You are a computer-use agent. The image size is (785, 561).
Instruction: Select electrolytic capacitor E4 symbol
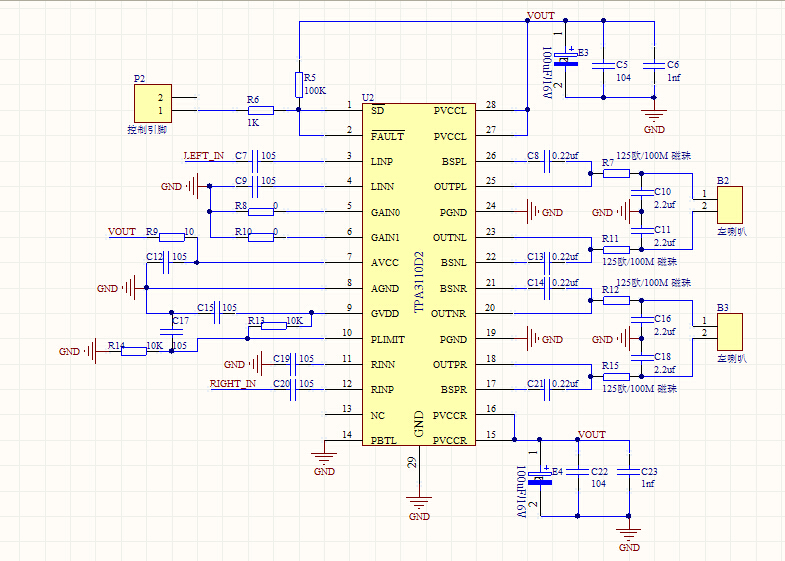click(x=540, y=477)
